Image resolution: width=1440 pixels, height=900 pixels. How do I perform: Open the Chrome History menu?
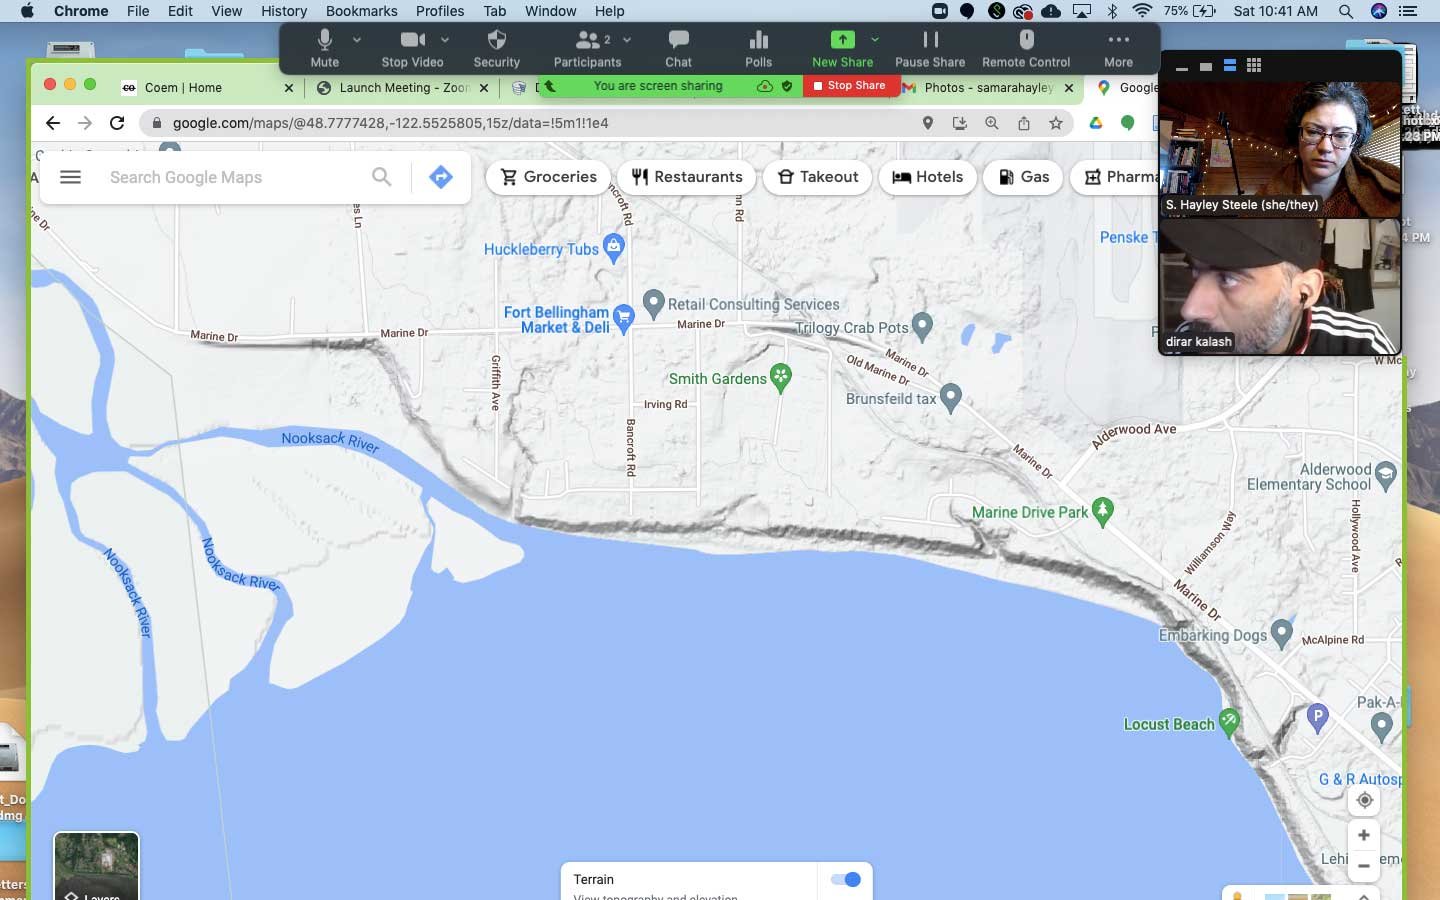click(284, 11)
